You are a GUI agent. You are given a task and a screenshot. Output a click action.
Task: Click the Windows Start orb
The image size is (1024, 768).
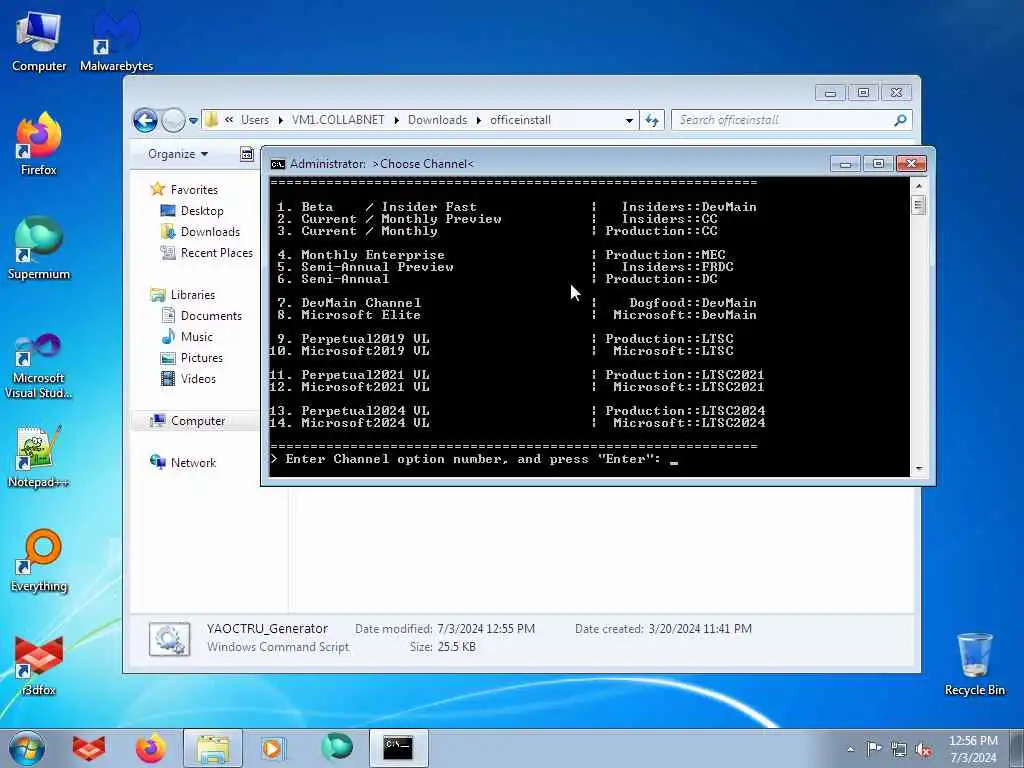point(27,748)
